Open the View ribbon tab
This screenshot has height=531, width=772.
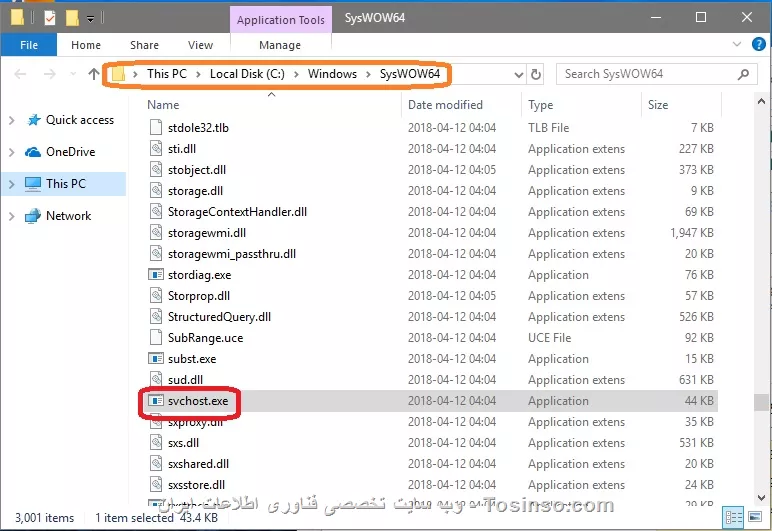pos(200,45)
